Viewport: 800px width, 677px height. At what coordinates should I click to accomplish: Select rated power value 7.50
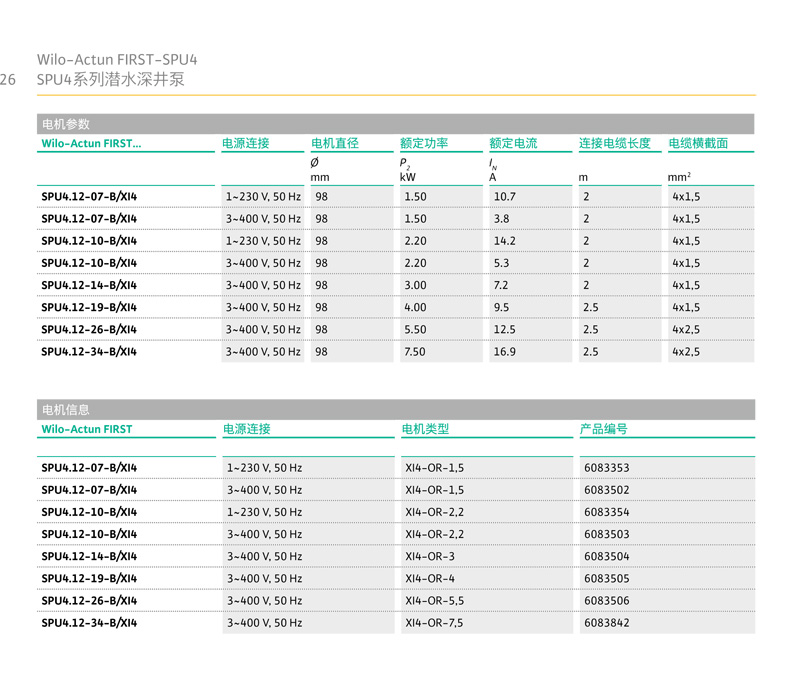click(x=415, y=352)
